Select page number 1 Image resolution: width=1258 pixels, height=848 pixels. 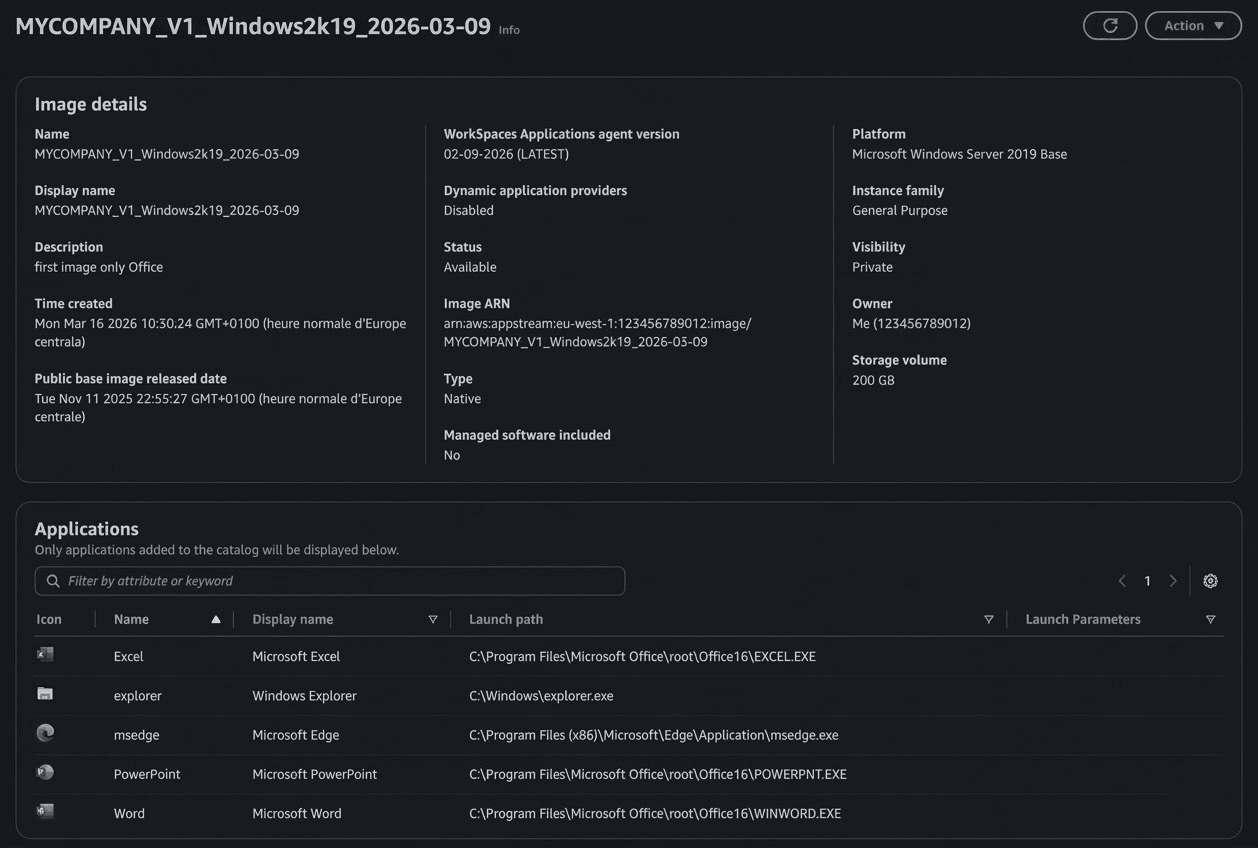click(1147, 581)
